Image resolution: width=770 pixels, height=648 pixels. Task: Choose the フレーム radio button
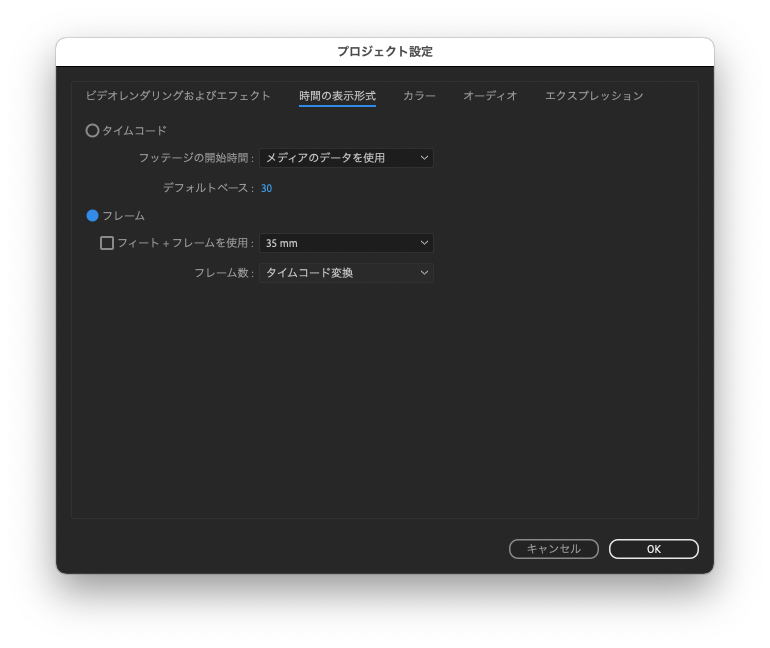click(93, 216)
